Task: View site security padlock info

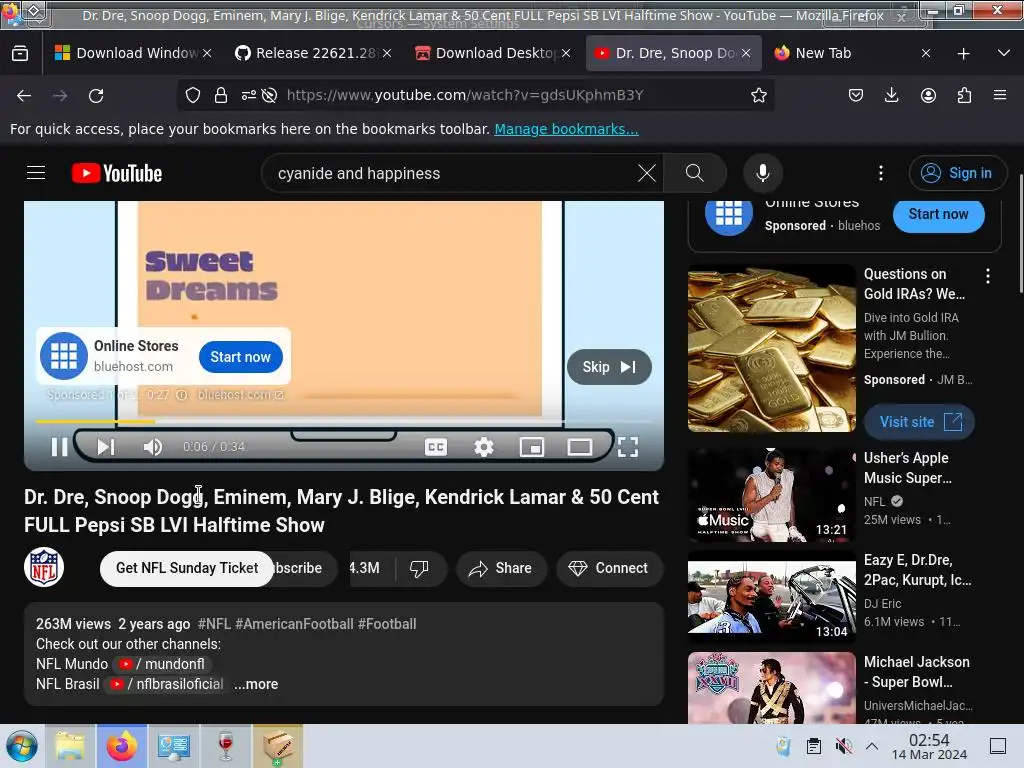Action: pos(221,95)
